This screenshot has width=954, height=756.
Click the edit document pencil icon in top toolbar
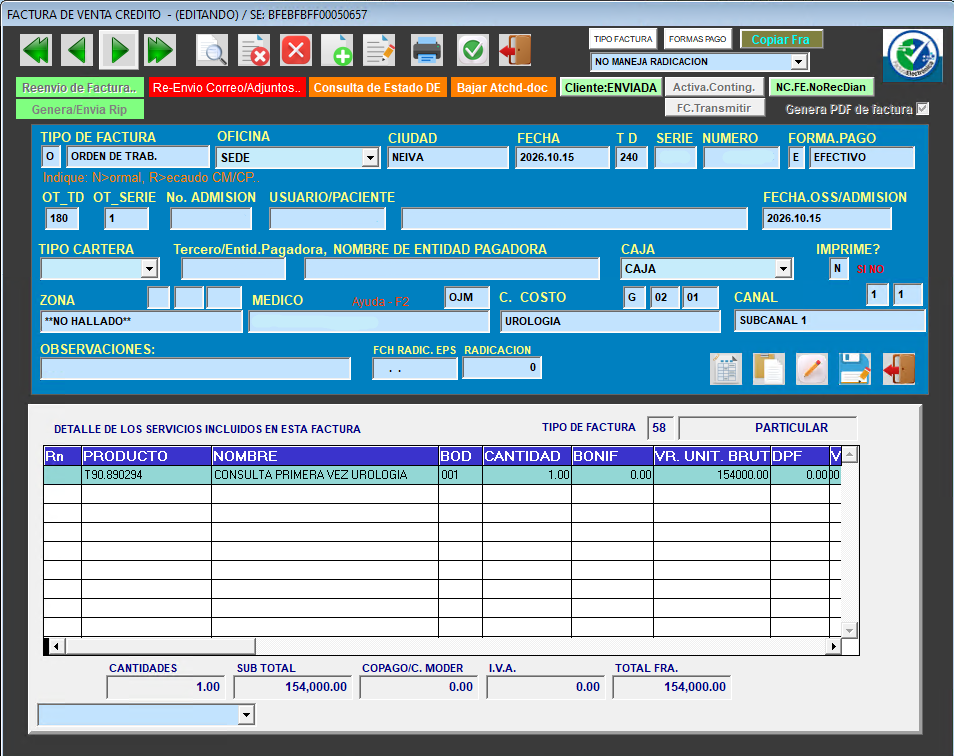point(379,50)
